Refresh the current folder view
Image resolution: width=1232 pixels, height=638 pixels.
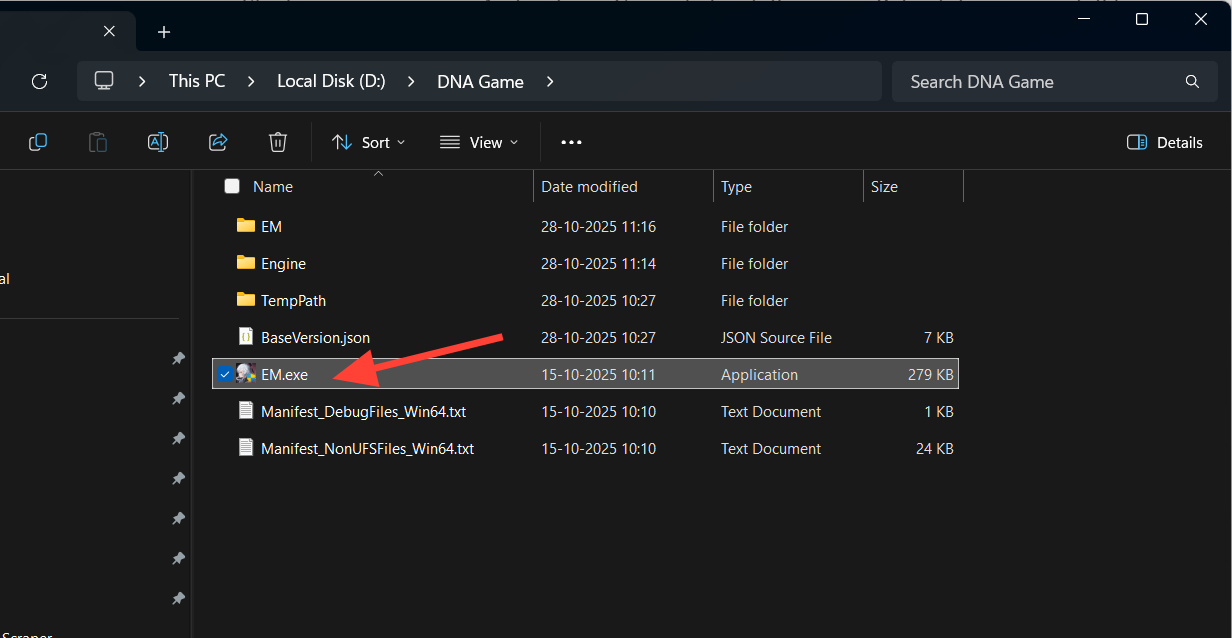[x=39, y=82]
